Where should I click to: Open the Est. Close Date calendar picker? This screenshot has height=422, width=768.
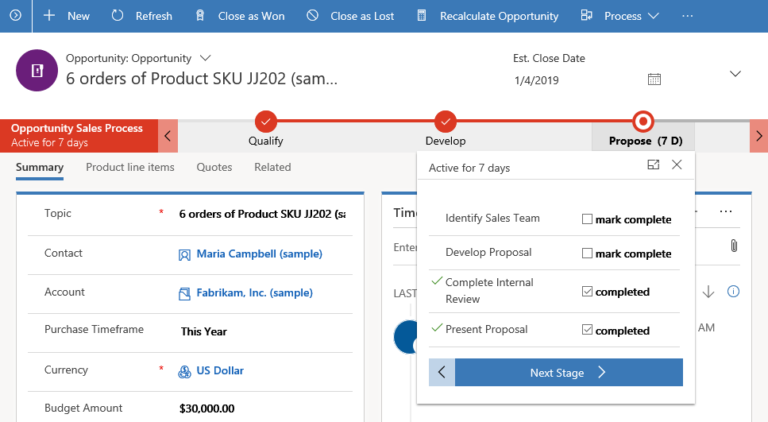pos(654,79)
